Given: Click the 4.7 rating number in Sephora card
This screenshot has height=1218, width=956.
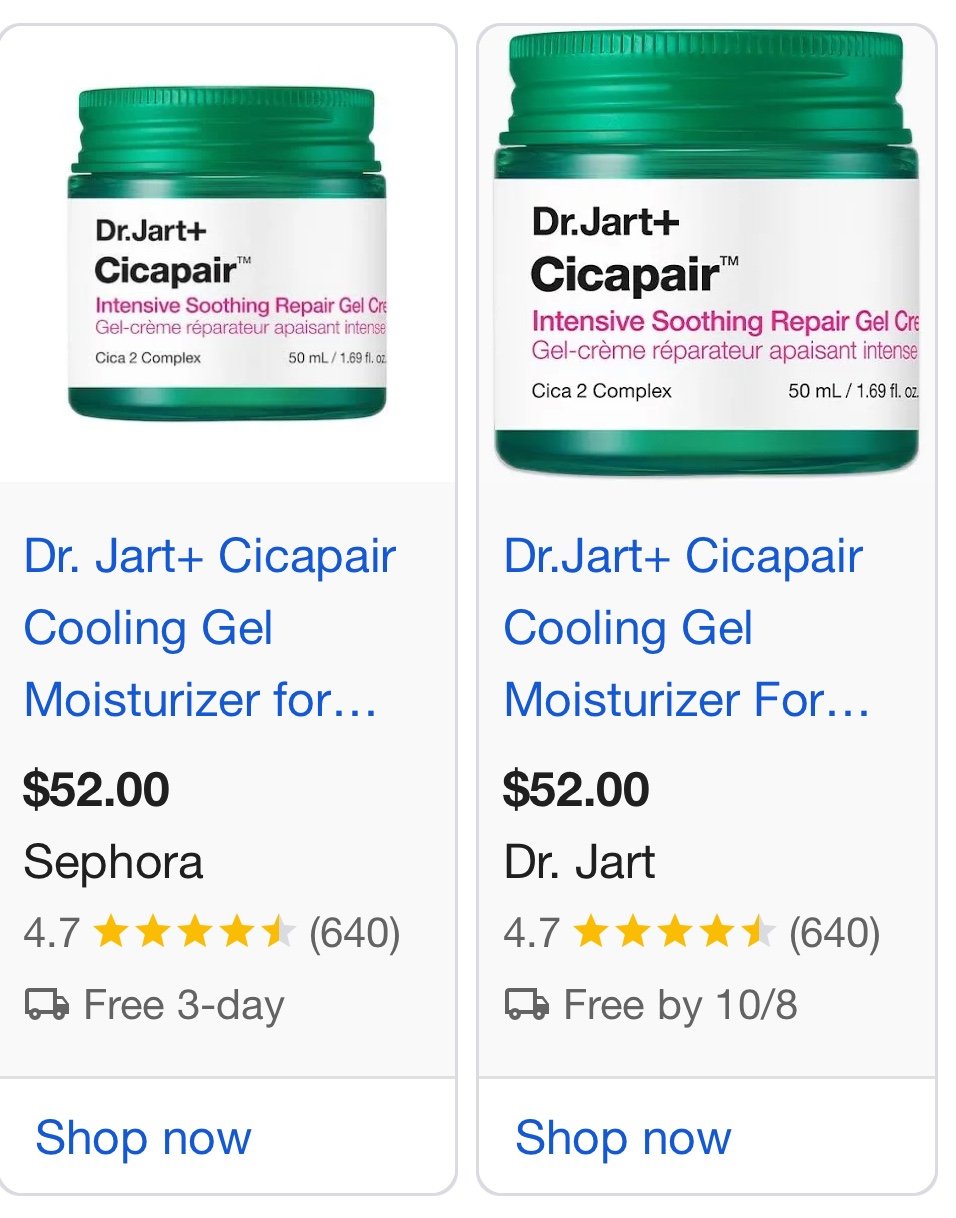Looking at the screenshot, I should pyautogui.click(x=51, y=933).
